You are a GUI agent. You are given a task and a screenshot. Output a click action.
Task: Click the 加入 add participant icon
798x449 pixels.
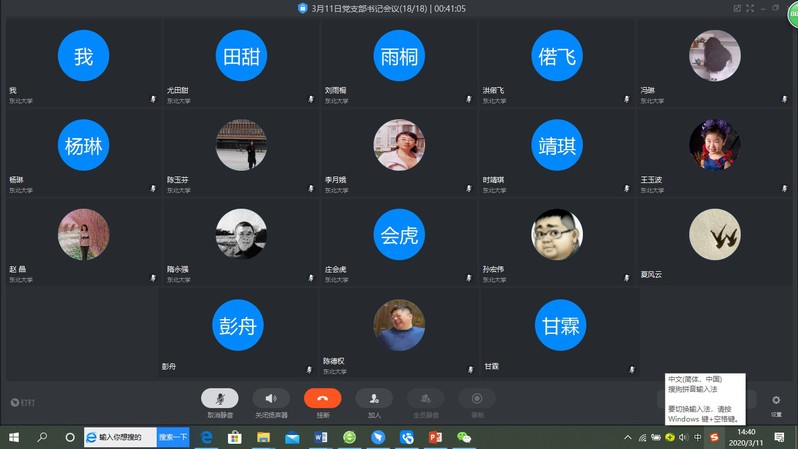coord(374,398)
